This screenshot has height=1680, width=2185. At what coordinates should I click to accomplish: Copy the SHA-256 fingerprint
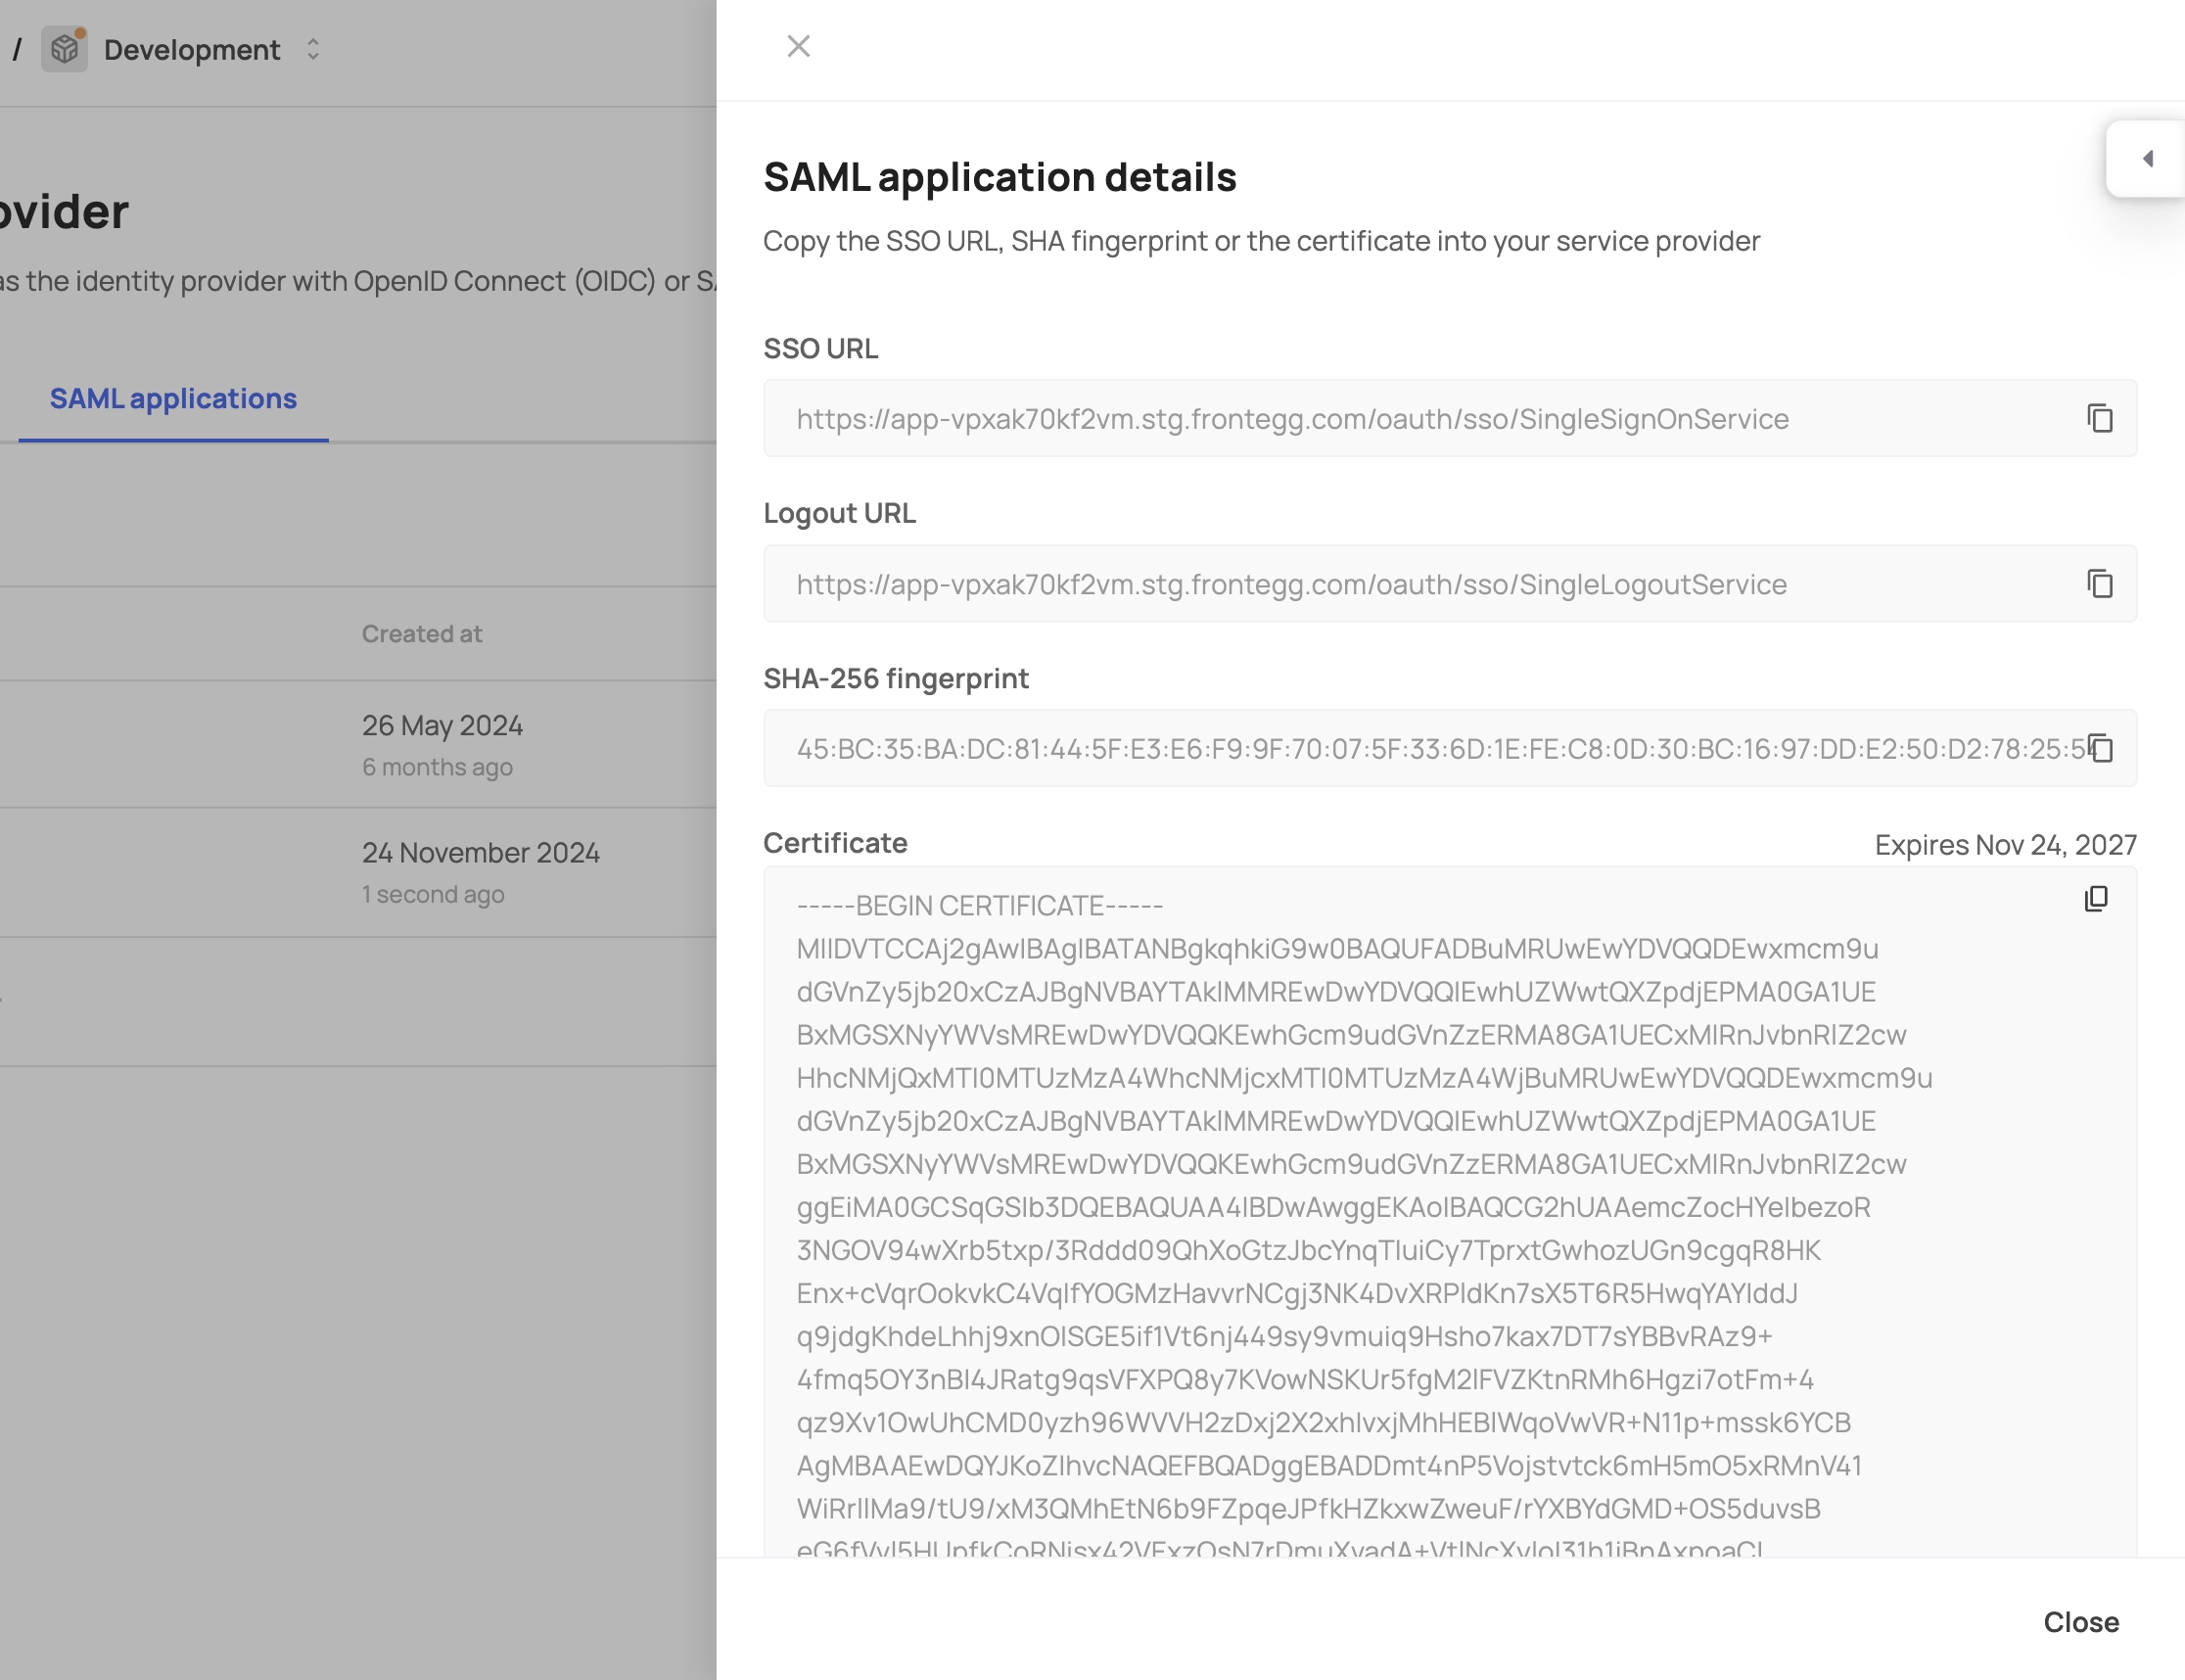coord(2101,748)
